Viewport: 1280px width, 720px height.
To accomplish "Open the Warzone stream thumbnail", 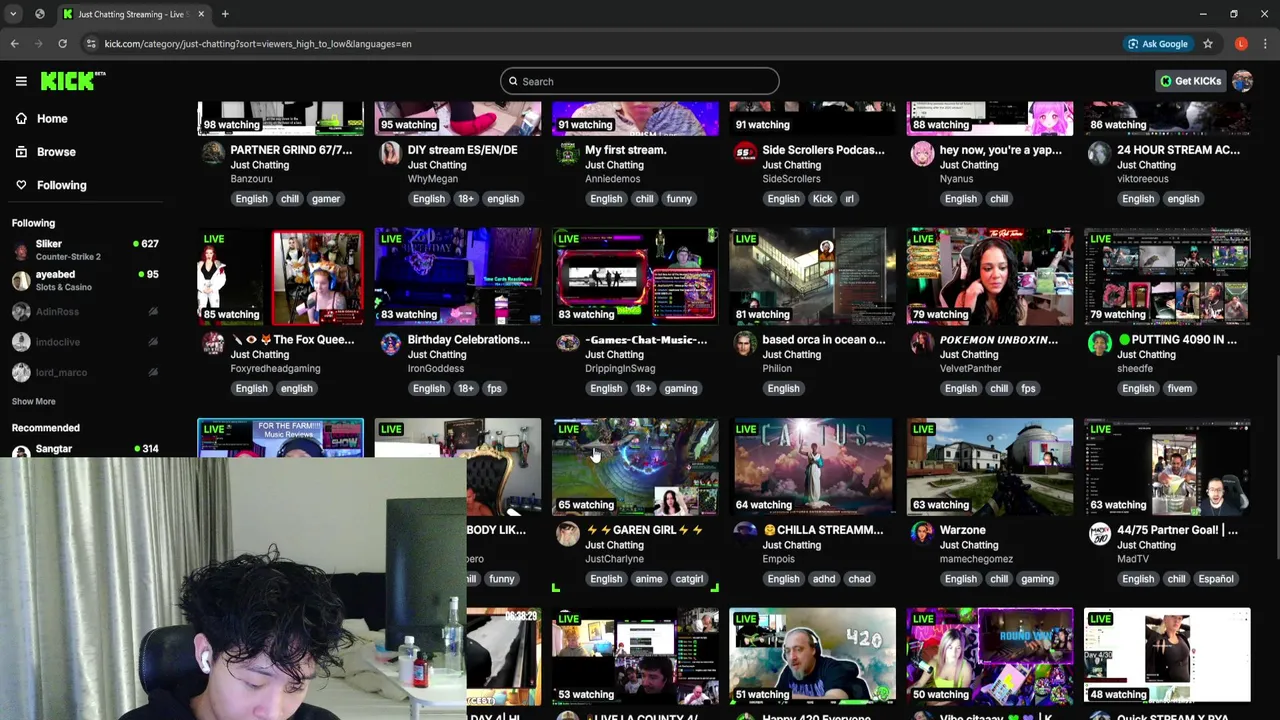I will 990,466.
